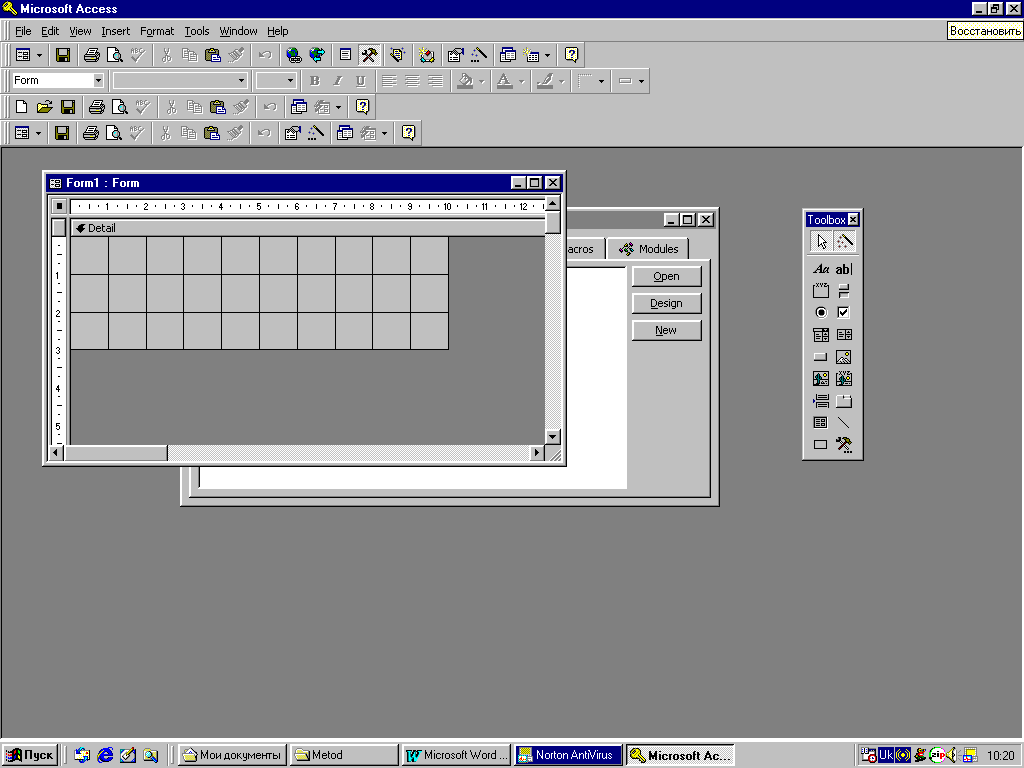This screenshot has width=1024, height=768.
Task: Expand the View button arrow in first toolbar row
Action: [39, 55]
